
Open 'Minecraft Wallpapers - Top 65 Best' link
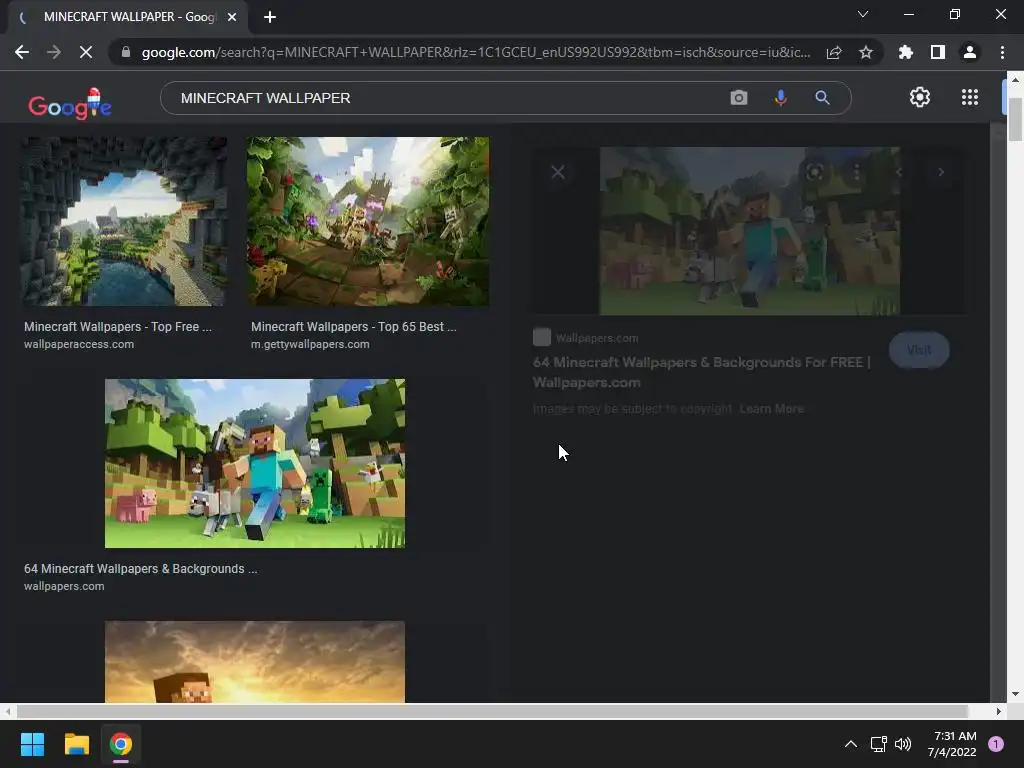353,327
